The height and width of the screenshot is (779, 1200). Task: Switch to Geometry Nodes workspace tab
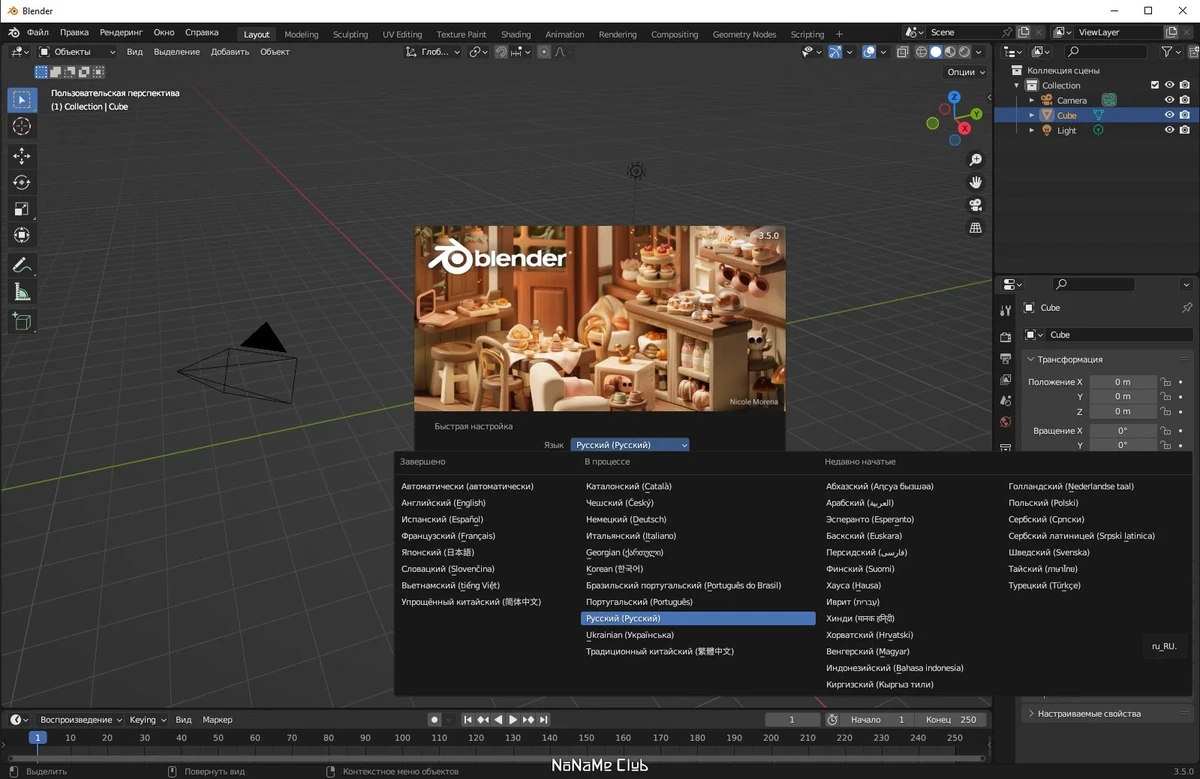point(744,34)
